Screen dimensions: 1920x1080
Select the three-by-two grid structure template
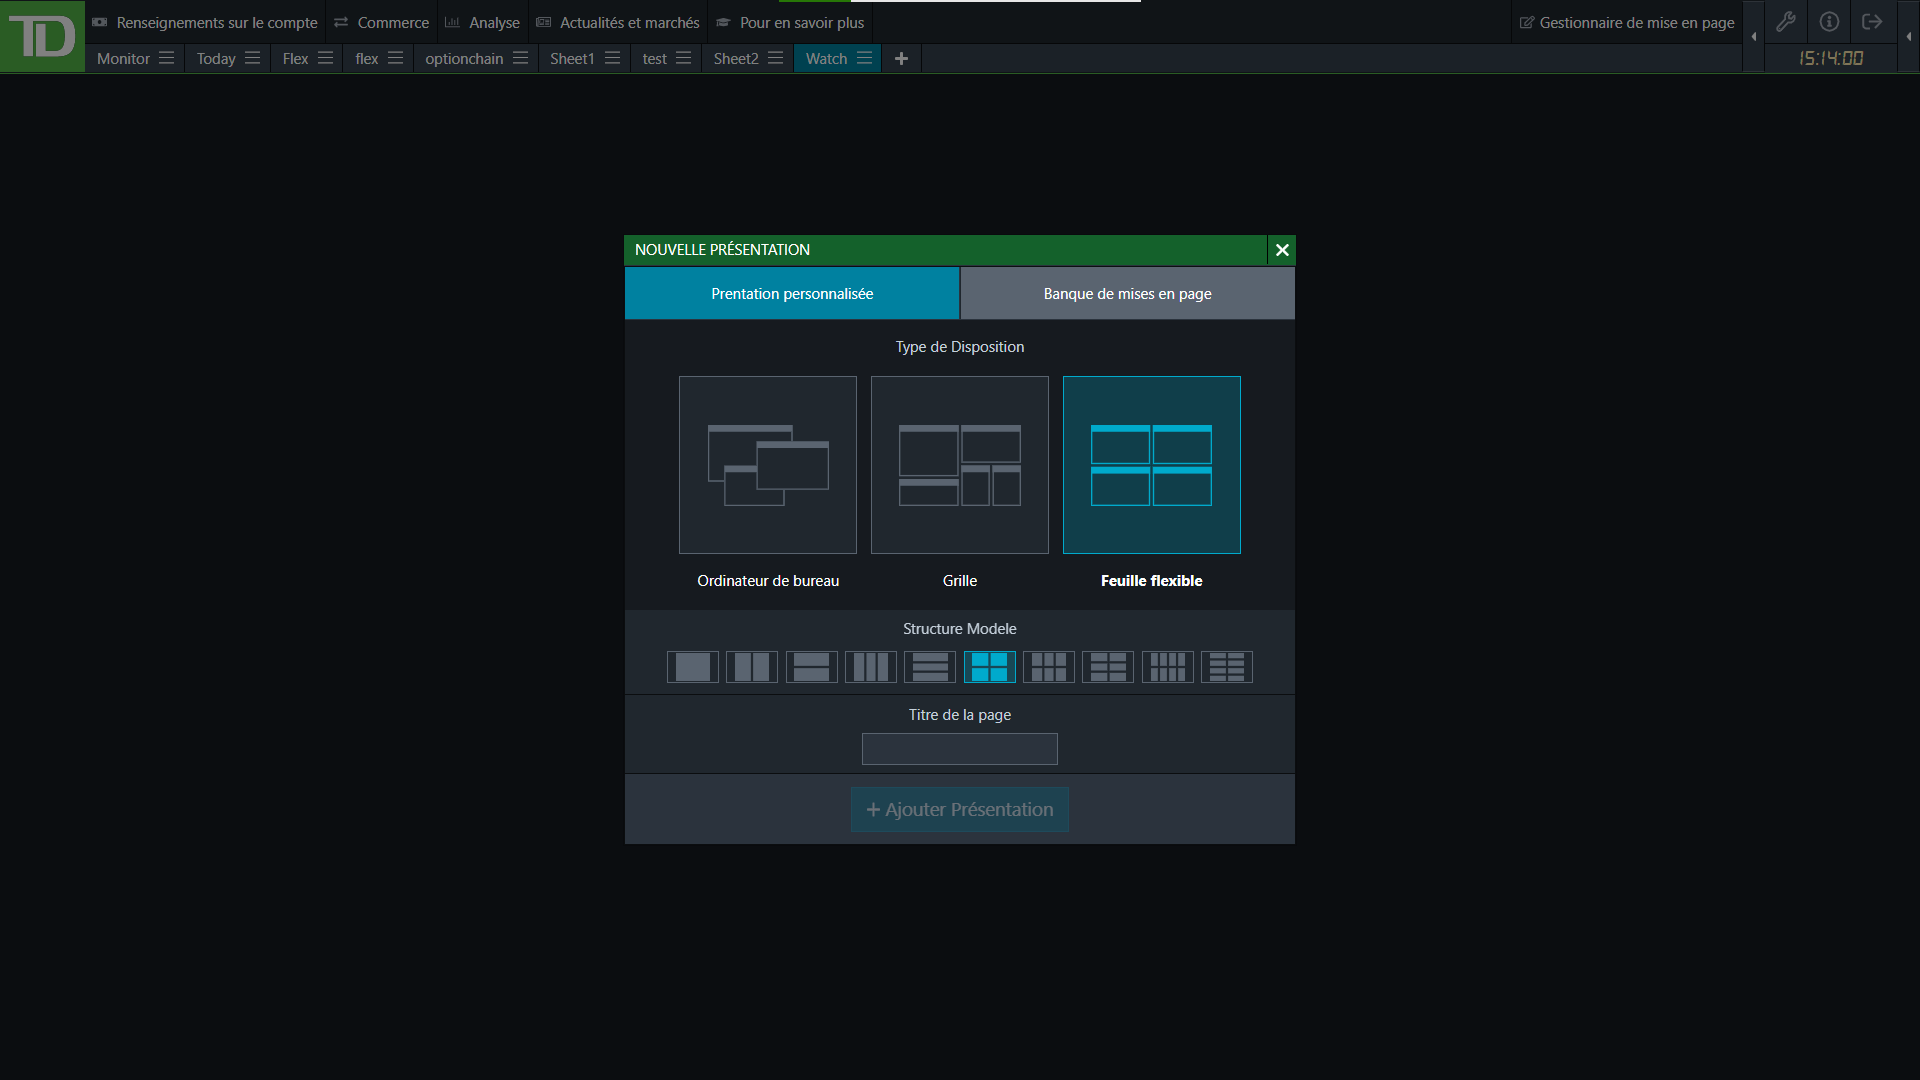pos(1049,667)
